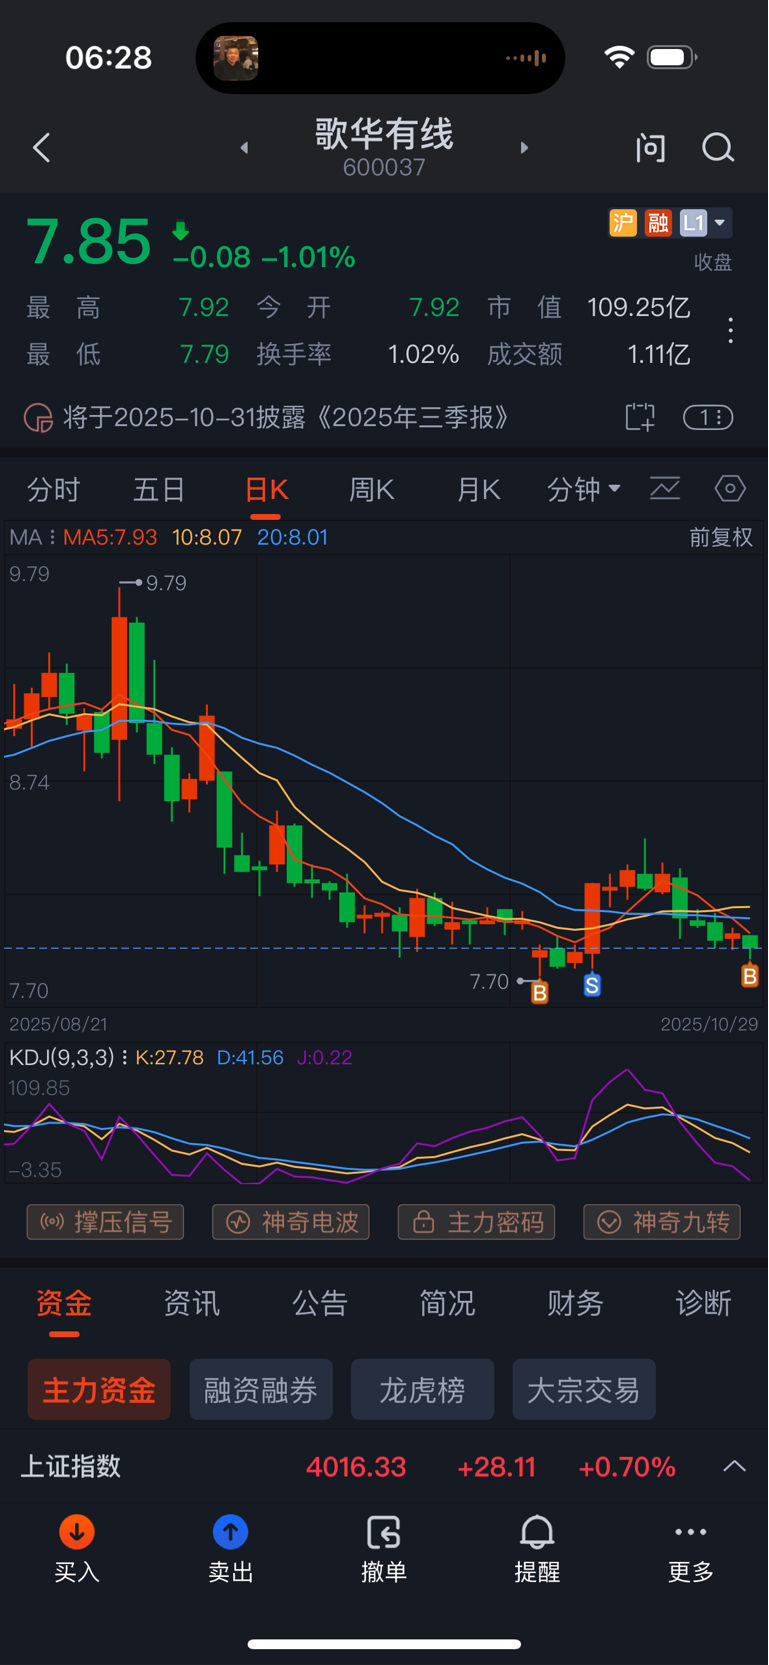The image size is (769, 1665).
Task: Tap the 撑压信号 indicator button
Action: pos(105,1222)
